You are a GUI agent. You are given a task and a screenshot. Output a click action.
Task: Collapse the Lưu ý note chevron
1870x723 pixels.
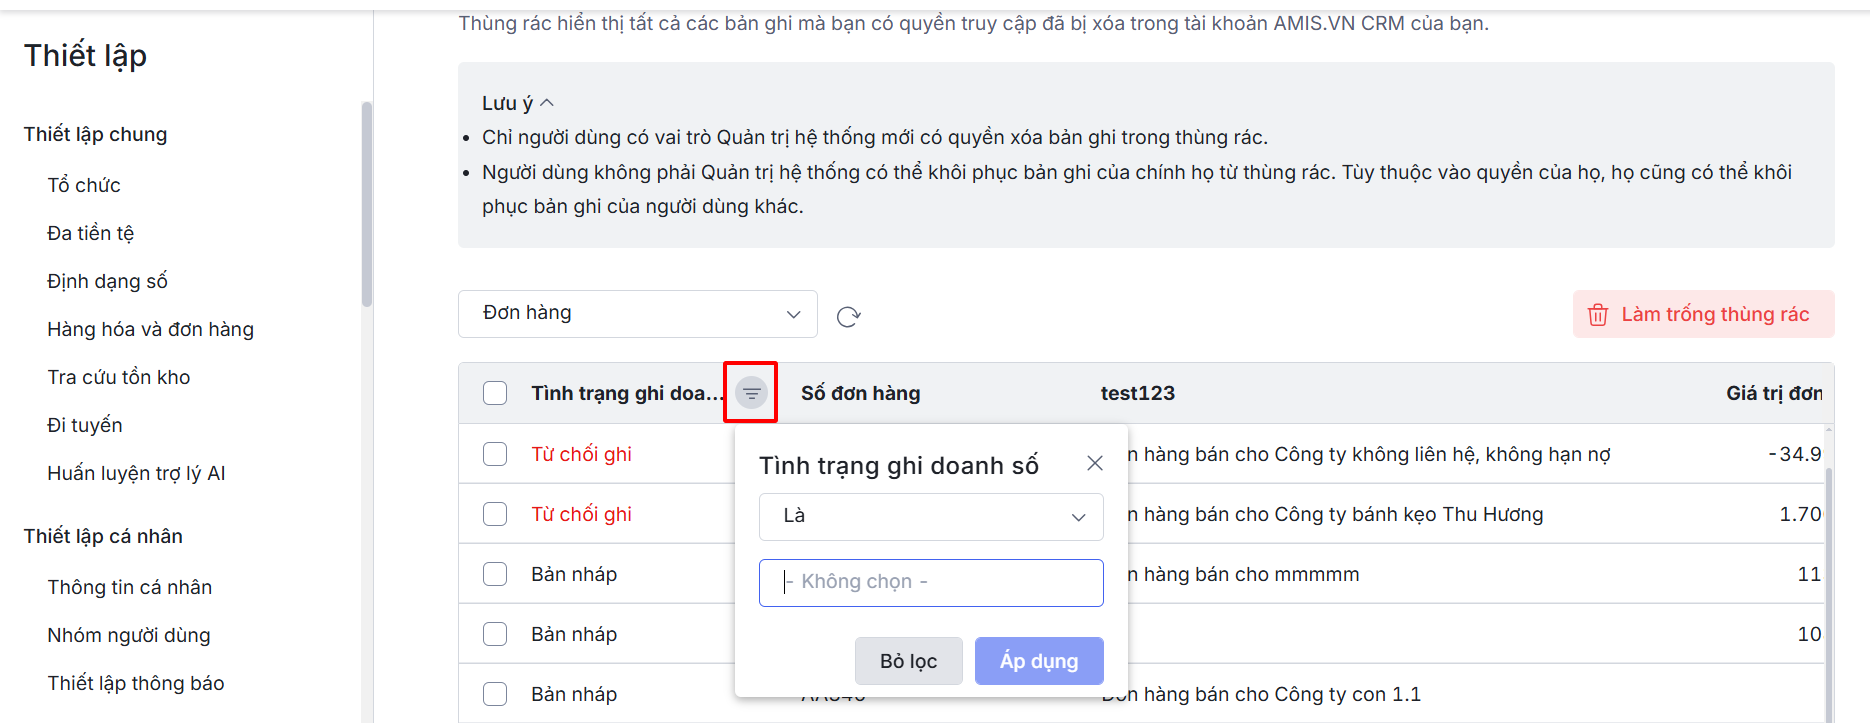547,103
